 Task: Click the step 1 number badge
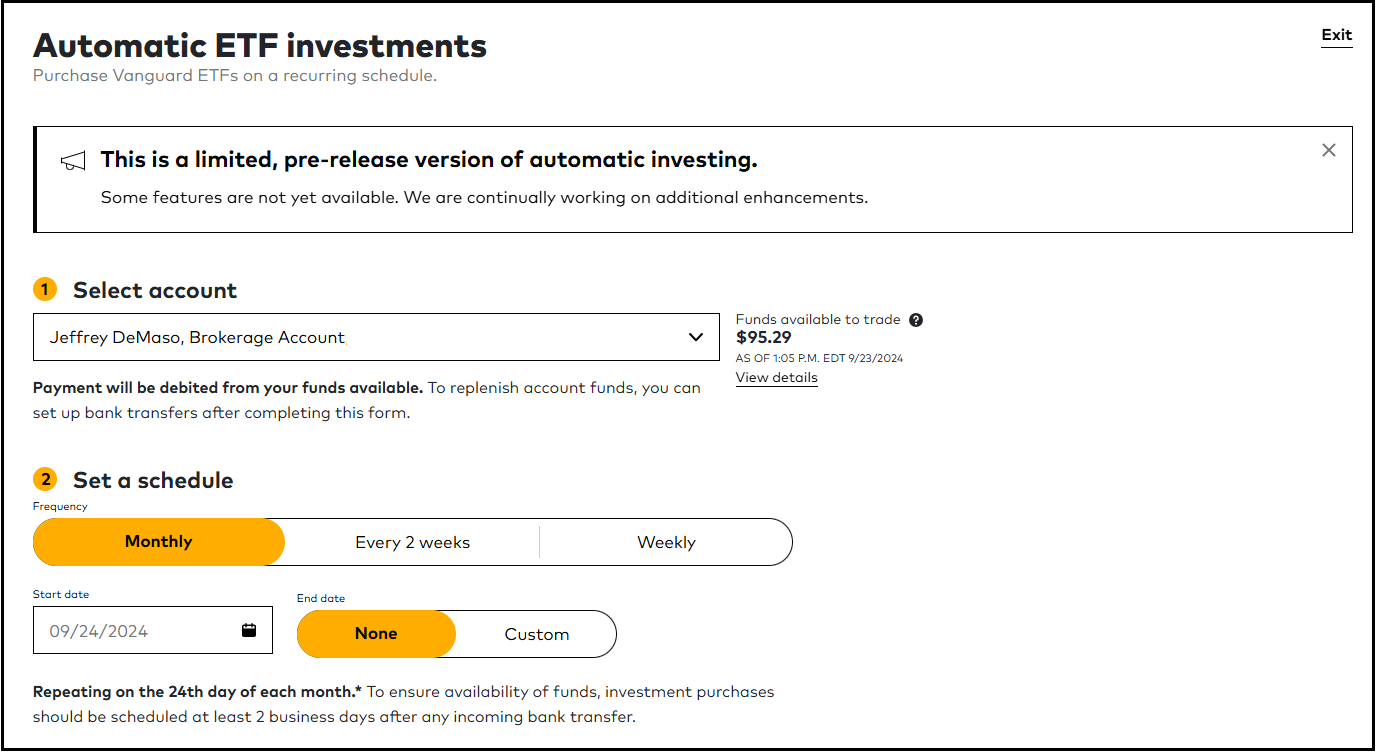point(45,290)
